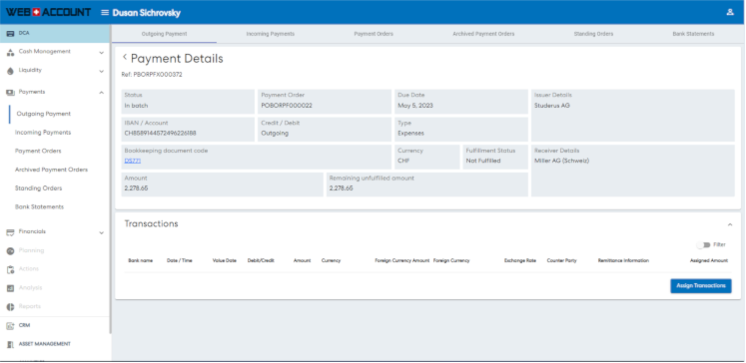Open the DCA sidebar entry
Screen dimensions: 746x363
tap(55, 34)
